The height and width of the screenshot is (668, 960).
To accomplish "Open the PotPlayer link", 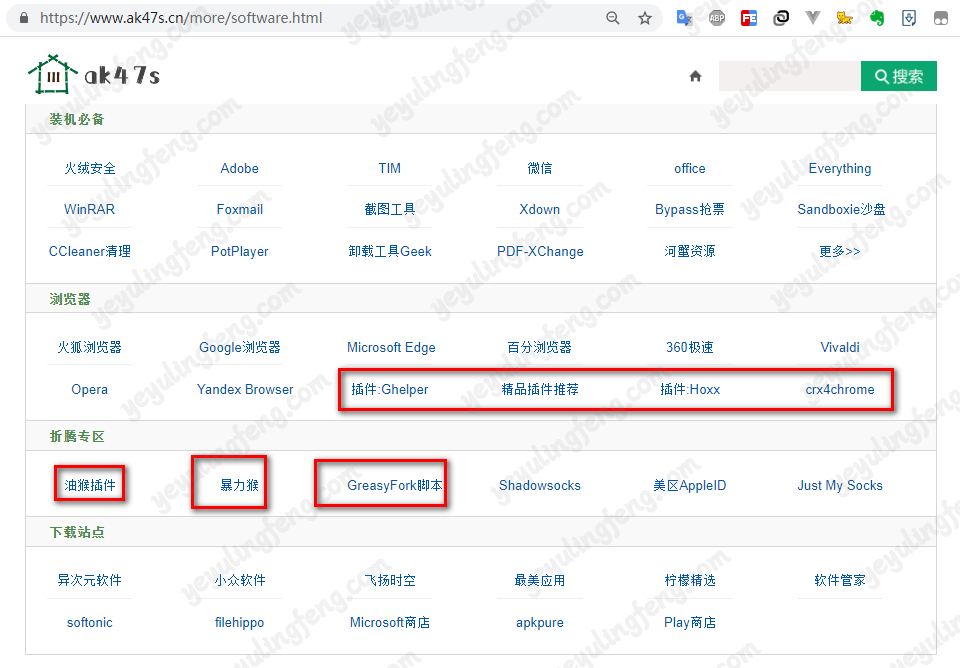I will click(x=239, y=251).
